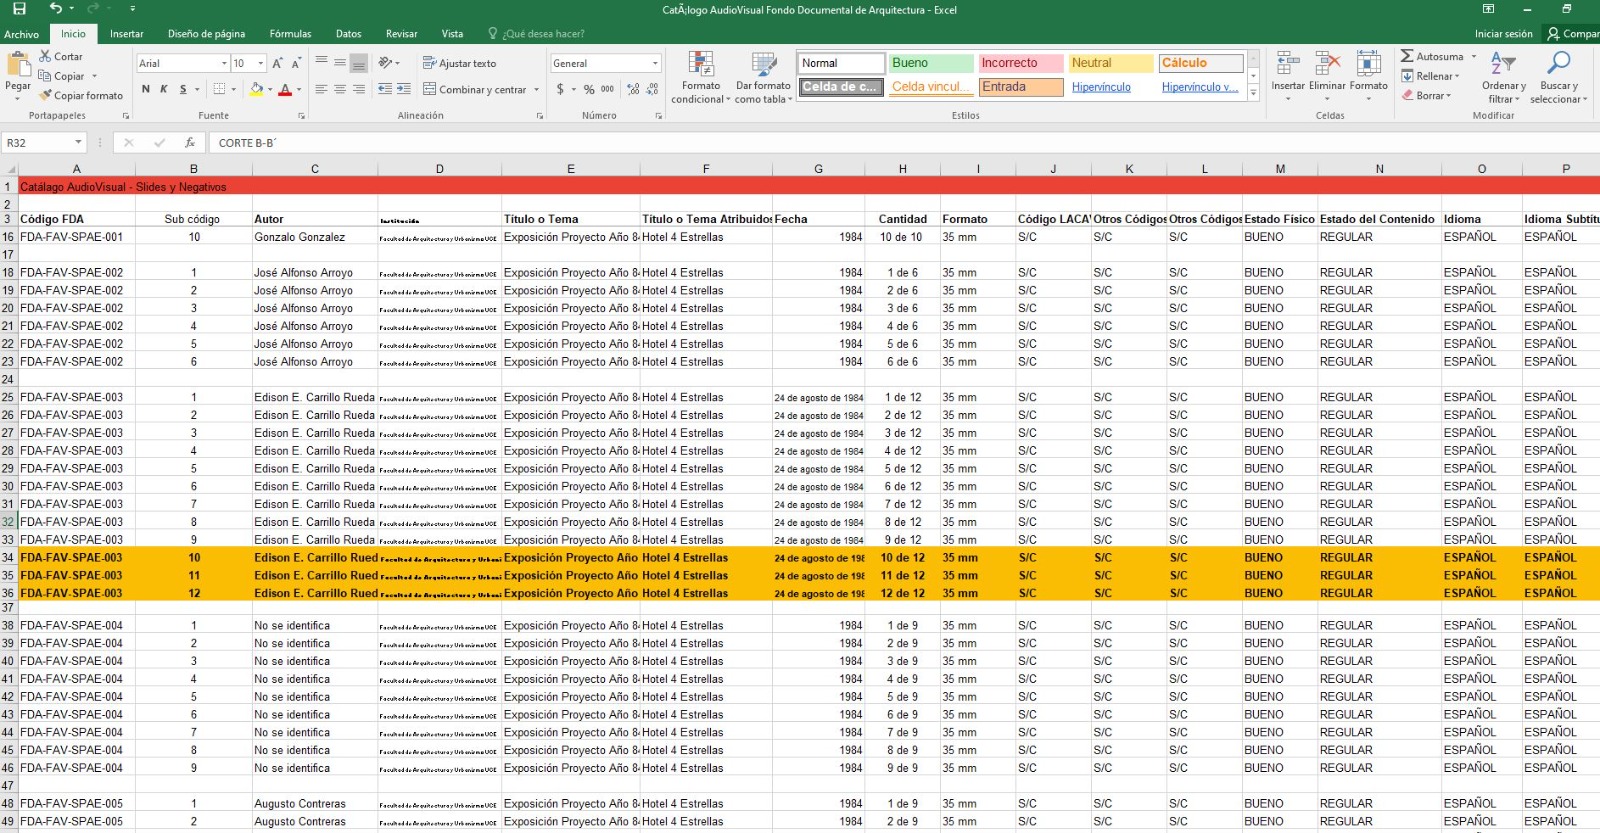The height and width of the screenshot is (833, 1600).
Task: Click the Cortar scissors icon
Action: (45, 57)
